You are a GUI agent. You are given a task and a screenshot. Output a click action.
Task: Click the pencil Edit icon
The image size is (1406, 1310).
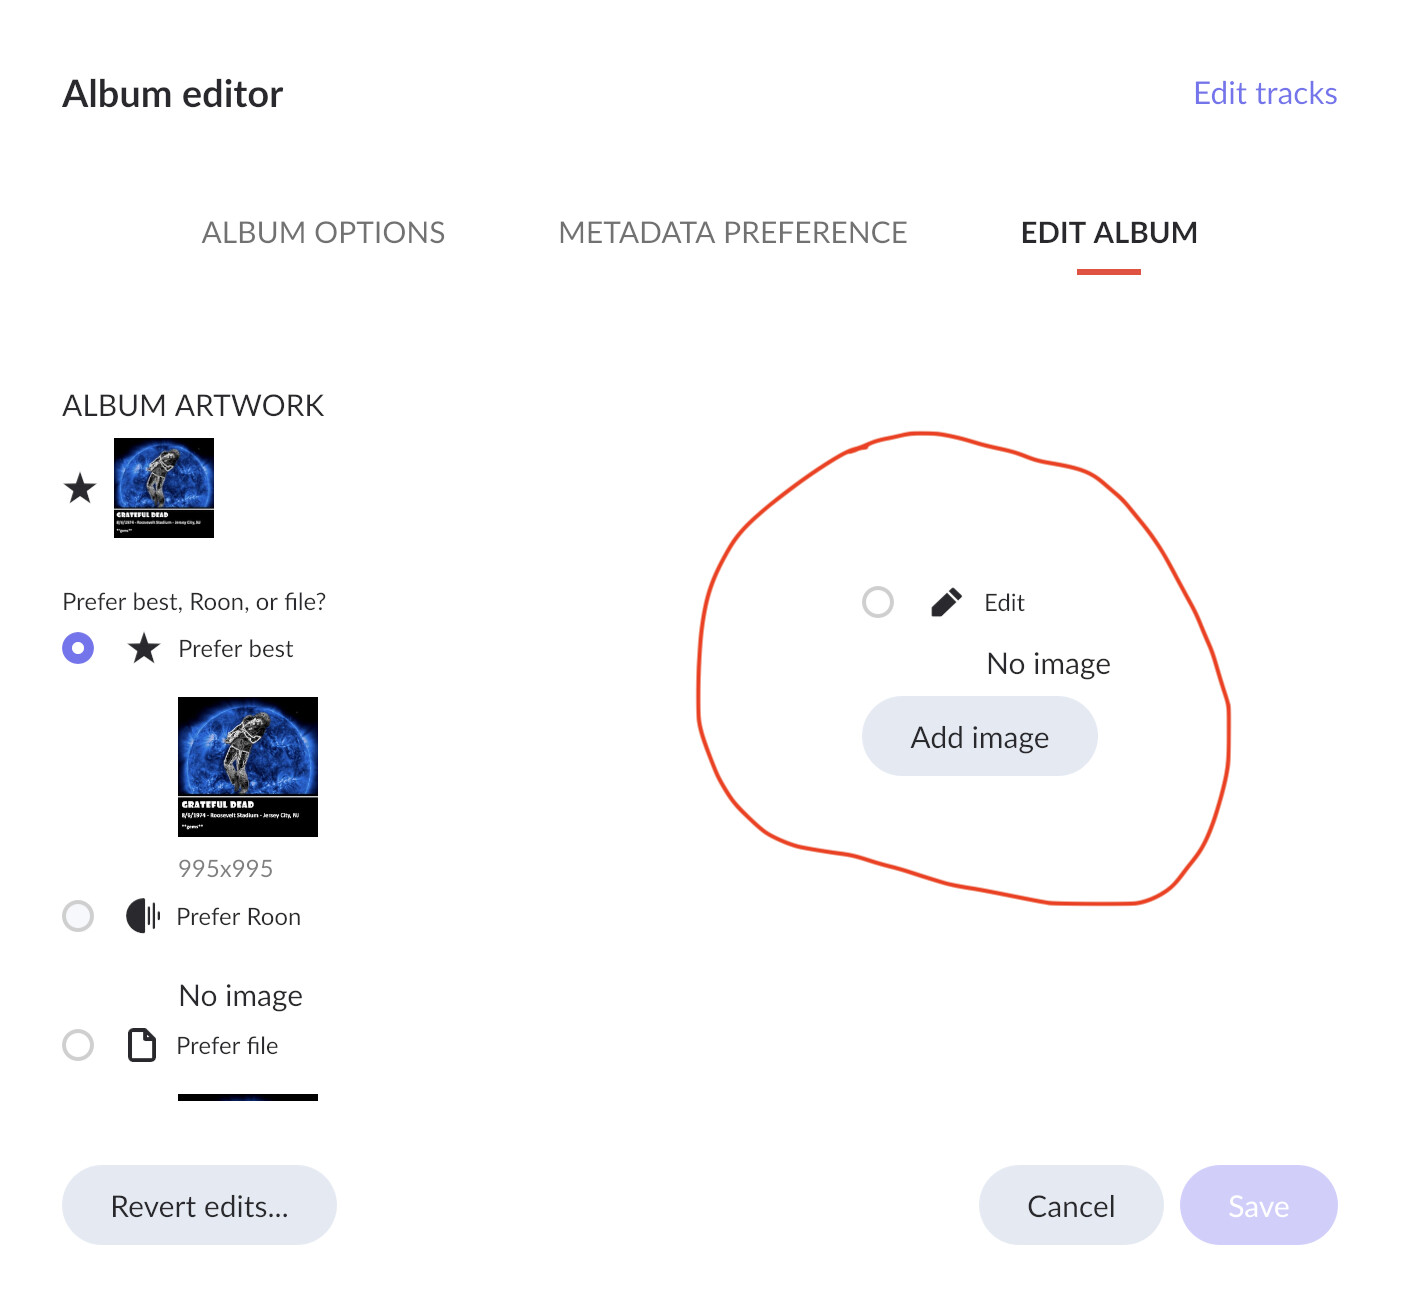click(946, 602)
